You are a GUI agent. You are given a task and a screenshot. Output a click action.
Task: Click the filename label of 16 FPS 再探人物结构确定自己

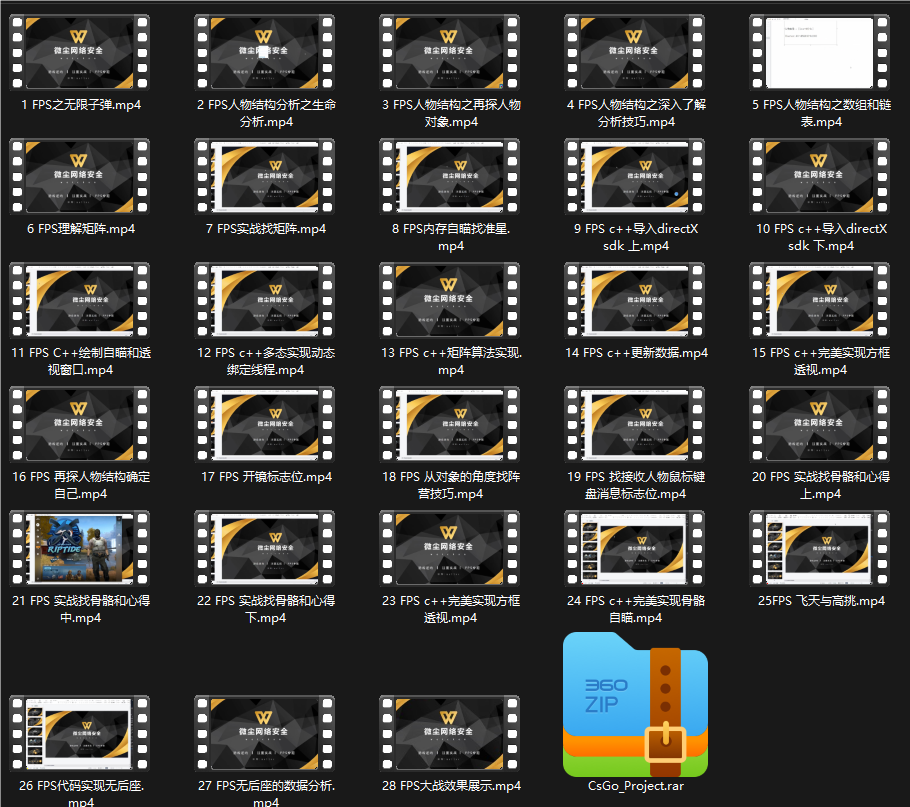click(x=79, y=481)
